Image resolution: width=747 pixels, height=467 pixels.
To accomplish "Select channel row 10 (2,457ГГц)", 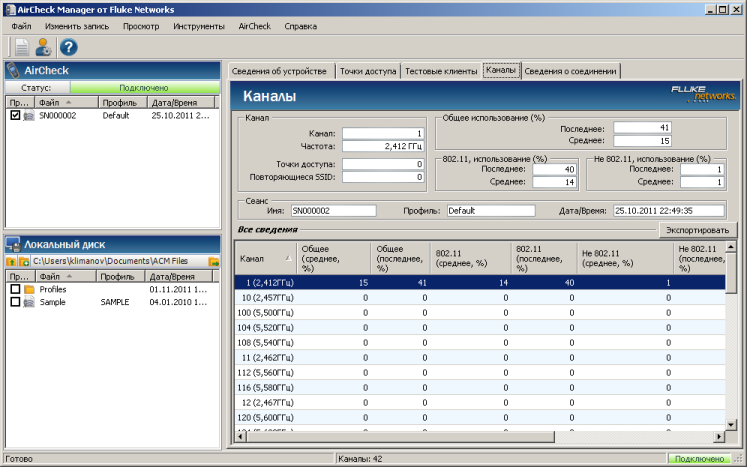I will pyautogui.click(x=480, y=298).
